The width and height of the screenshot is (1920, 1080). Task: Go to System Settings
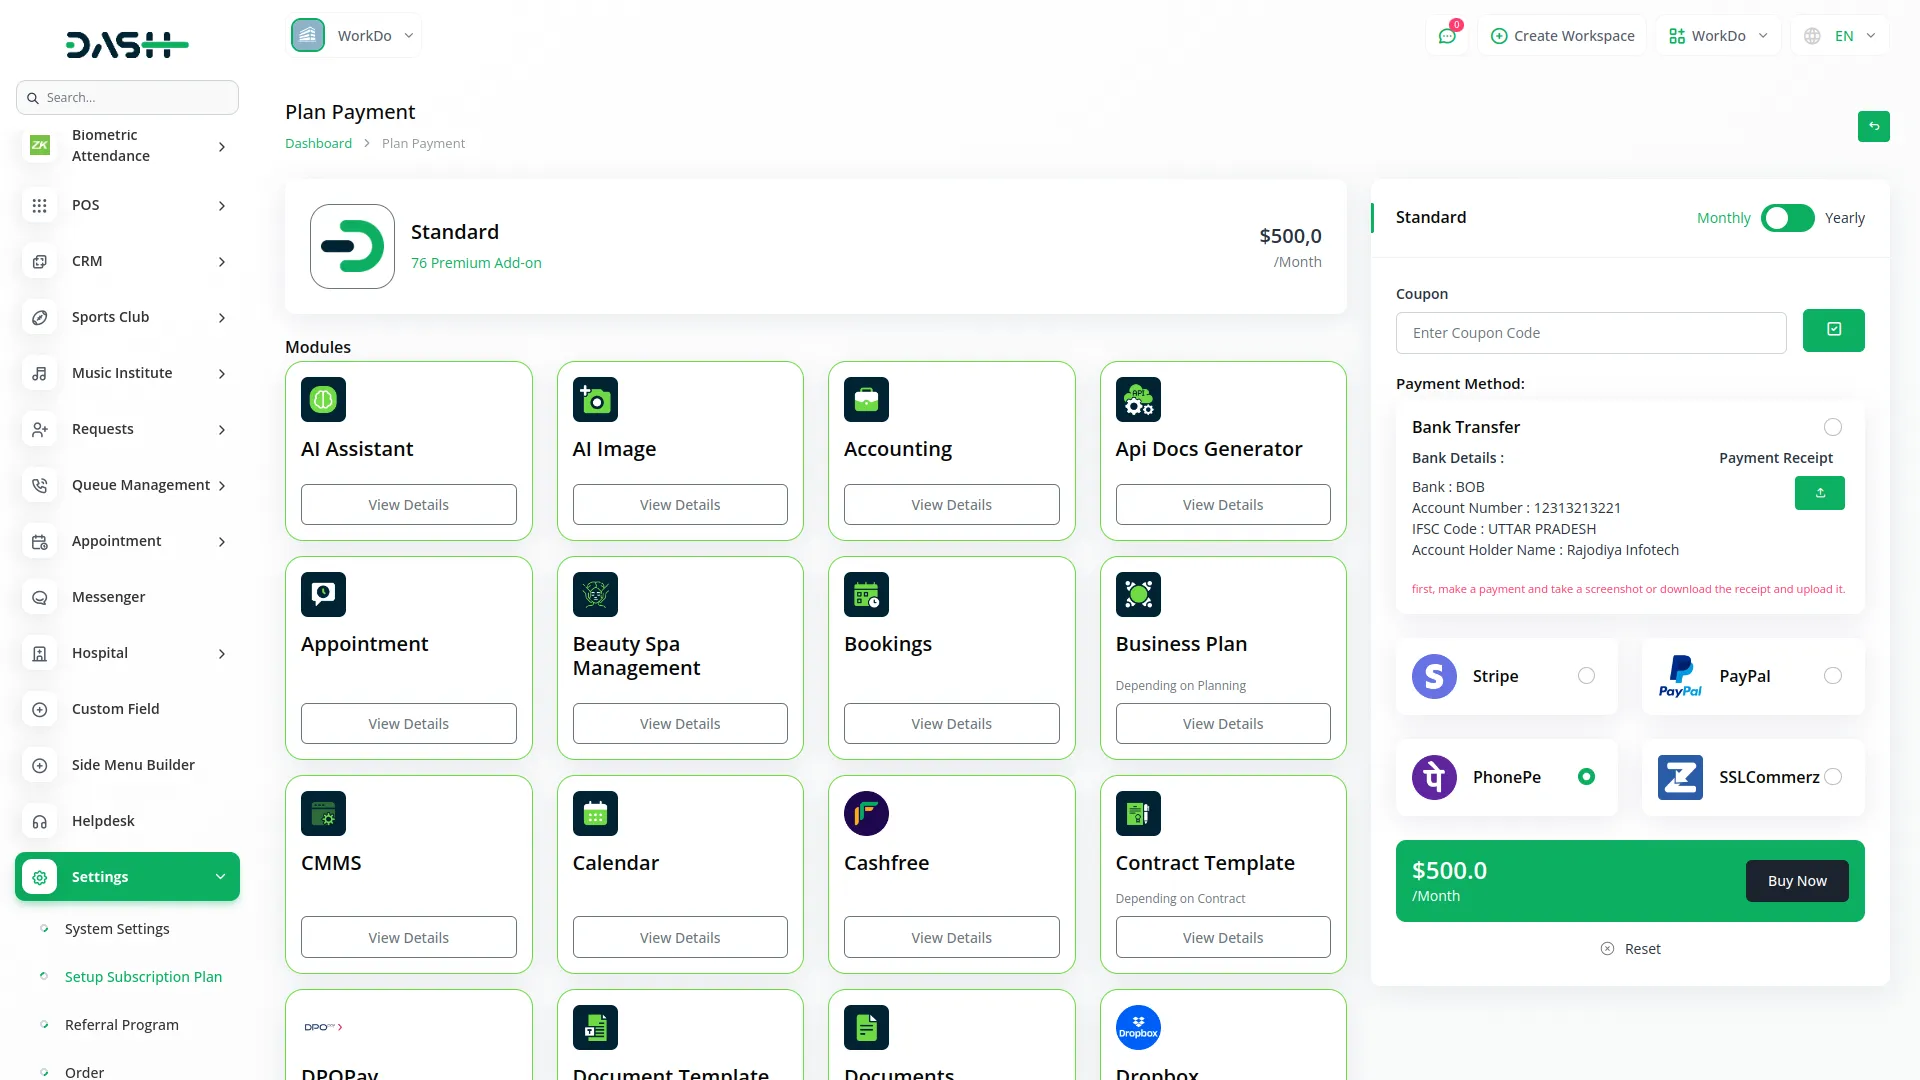[x=116, y=928]
